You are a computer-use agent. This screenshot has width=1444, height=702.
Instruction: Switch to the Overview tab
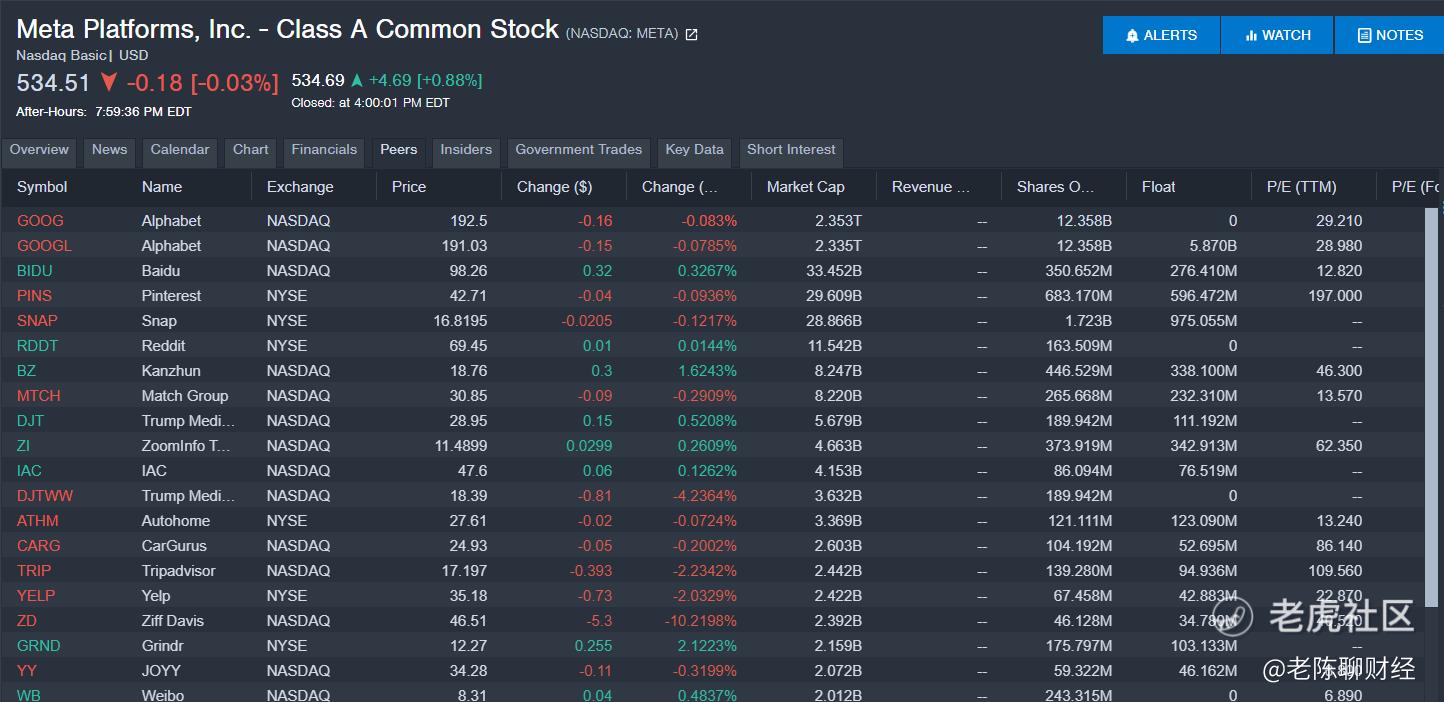point(39,150)
